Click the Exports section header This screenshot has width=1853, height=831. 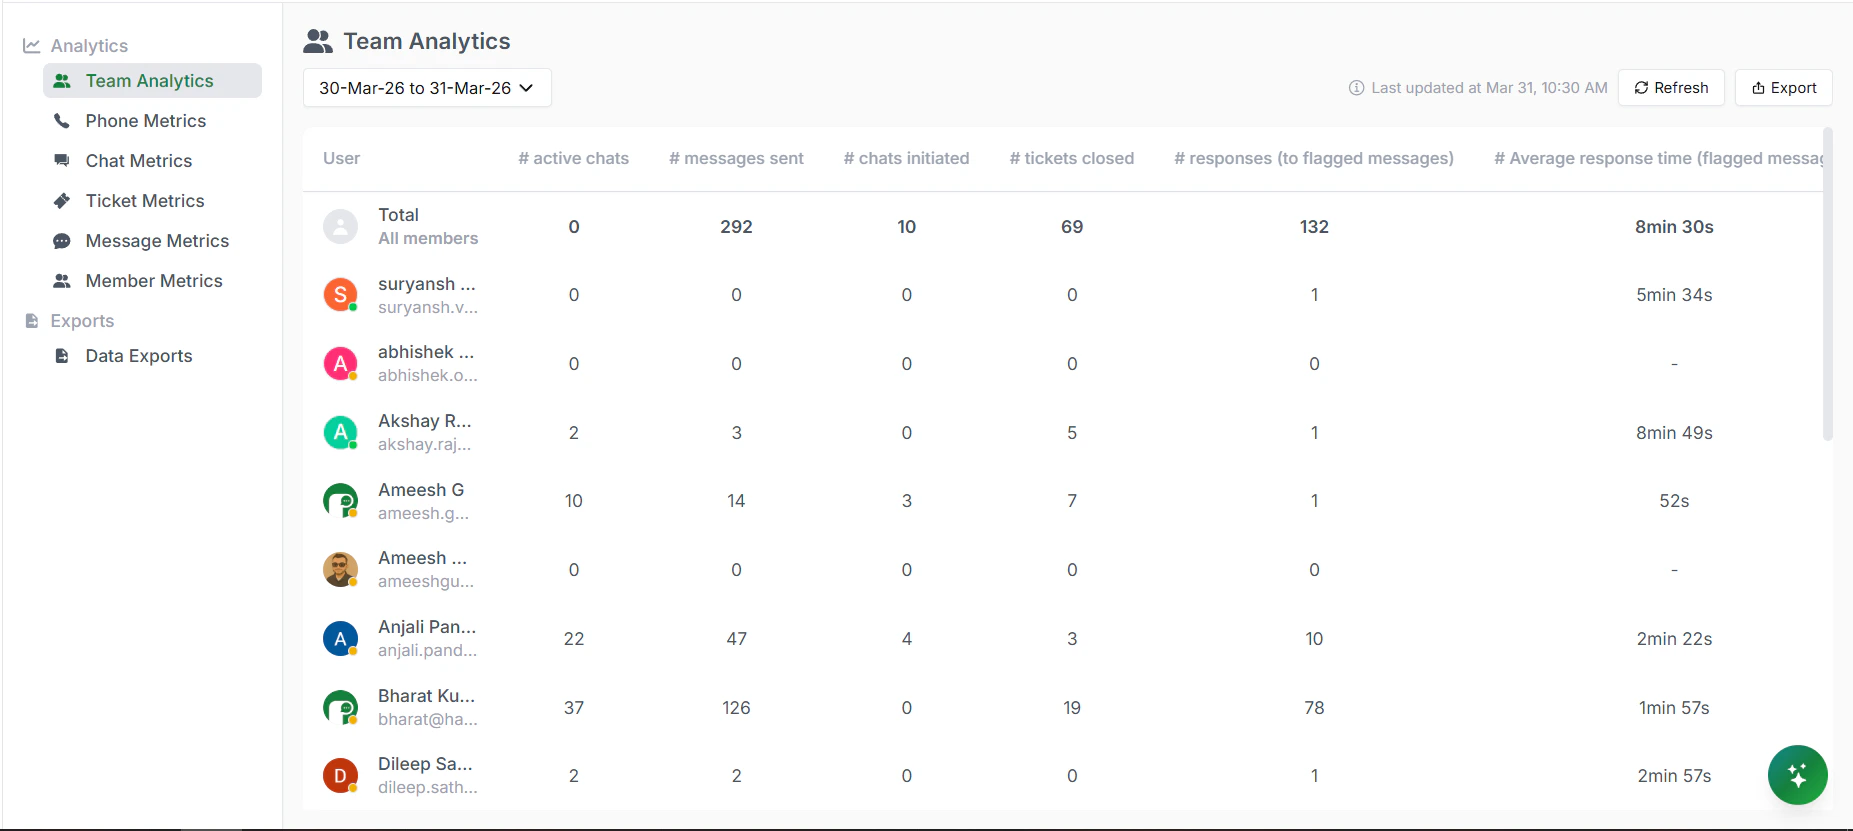click(x=82, y=321)
